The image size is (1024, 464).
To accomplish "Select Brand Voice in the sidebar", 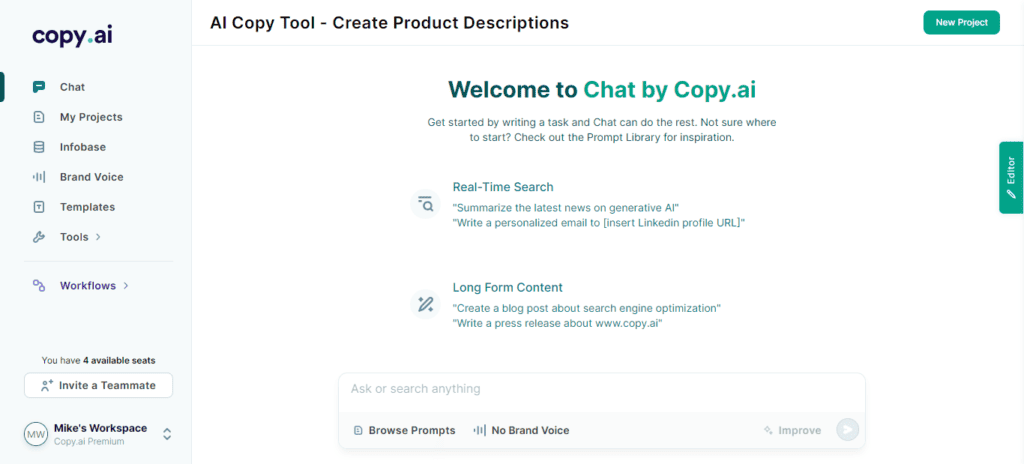I will pos(91,177).
